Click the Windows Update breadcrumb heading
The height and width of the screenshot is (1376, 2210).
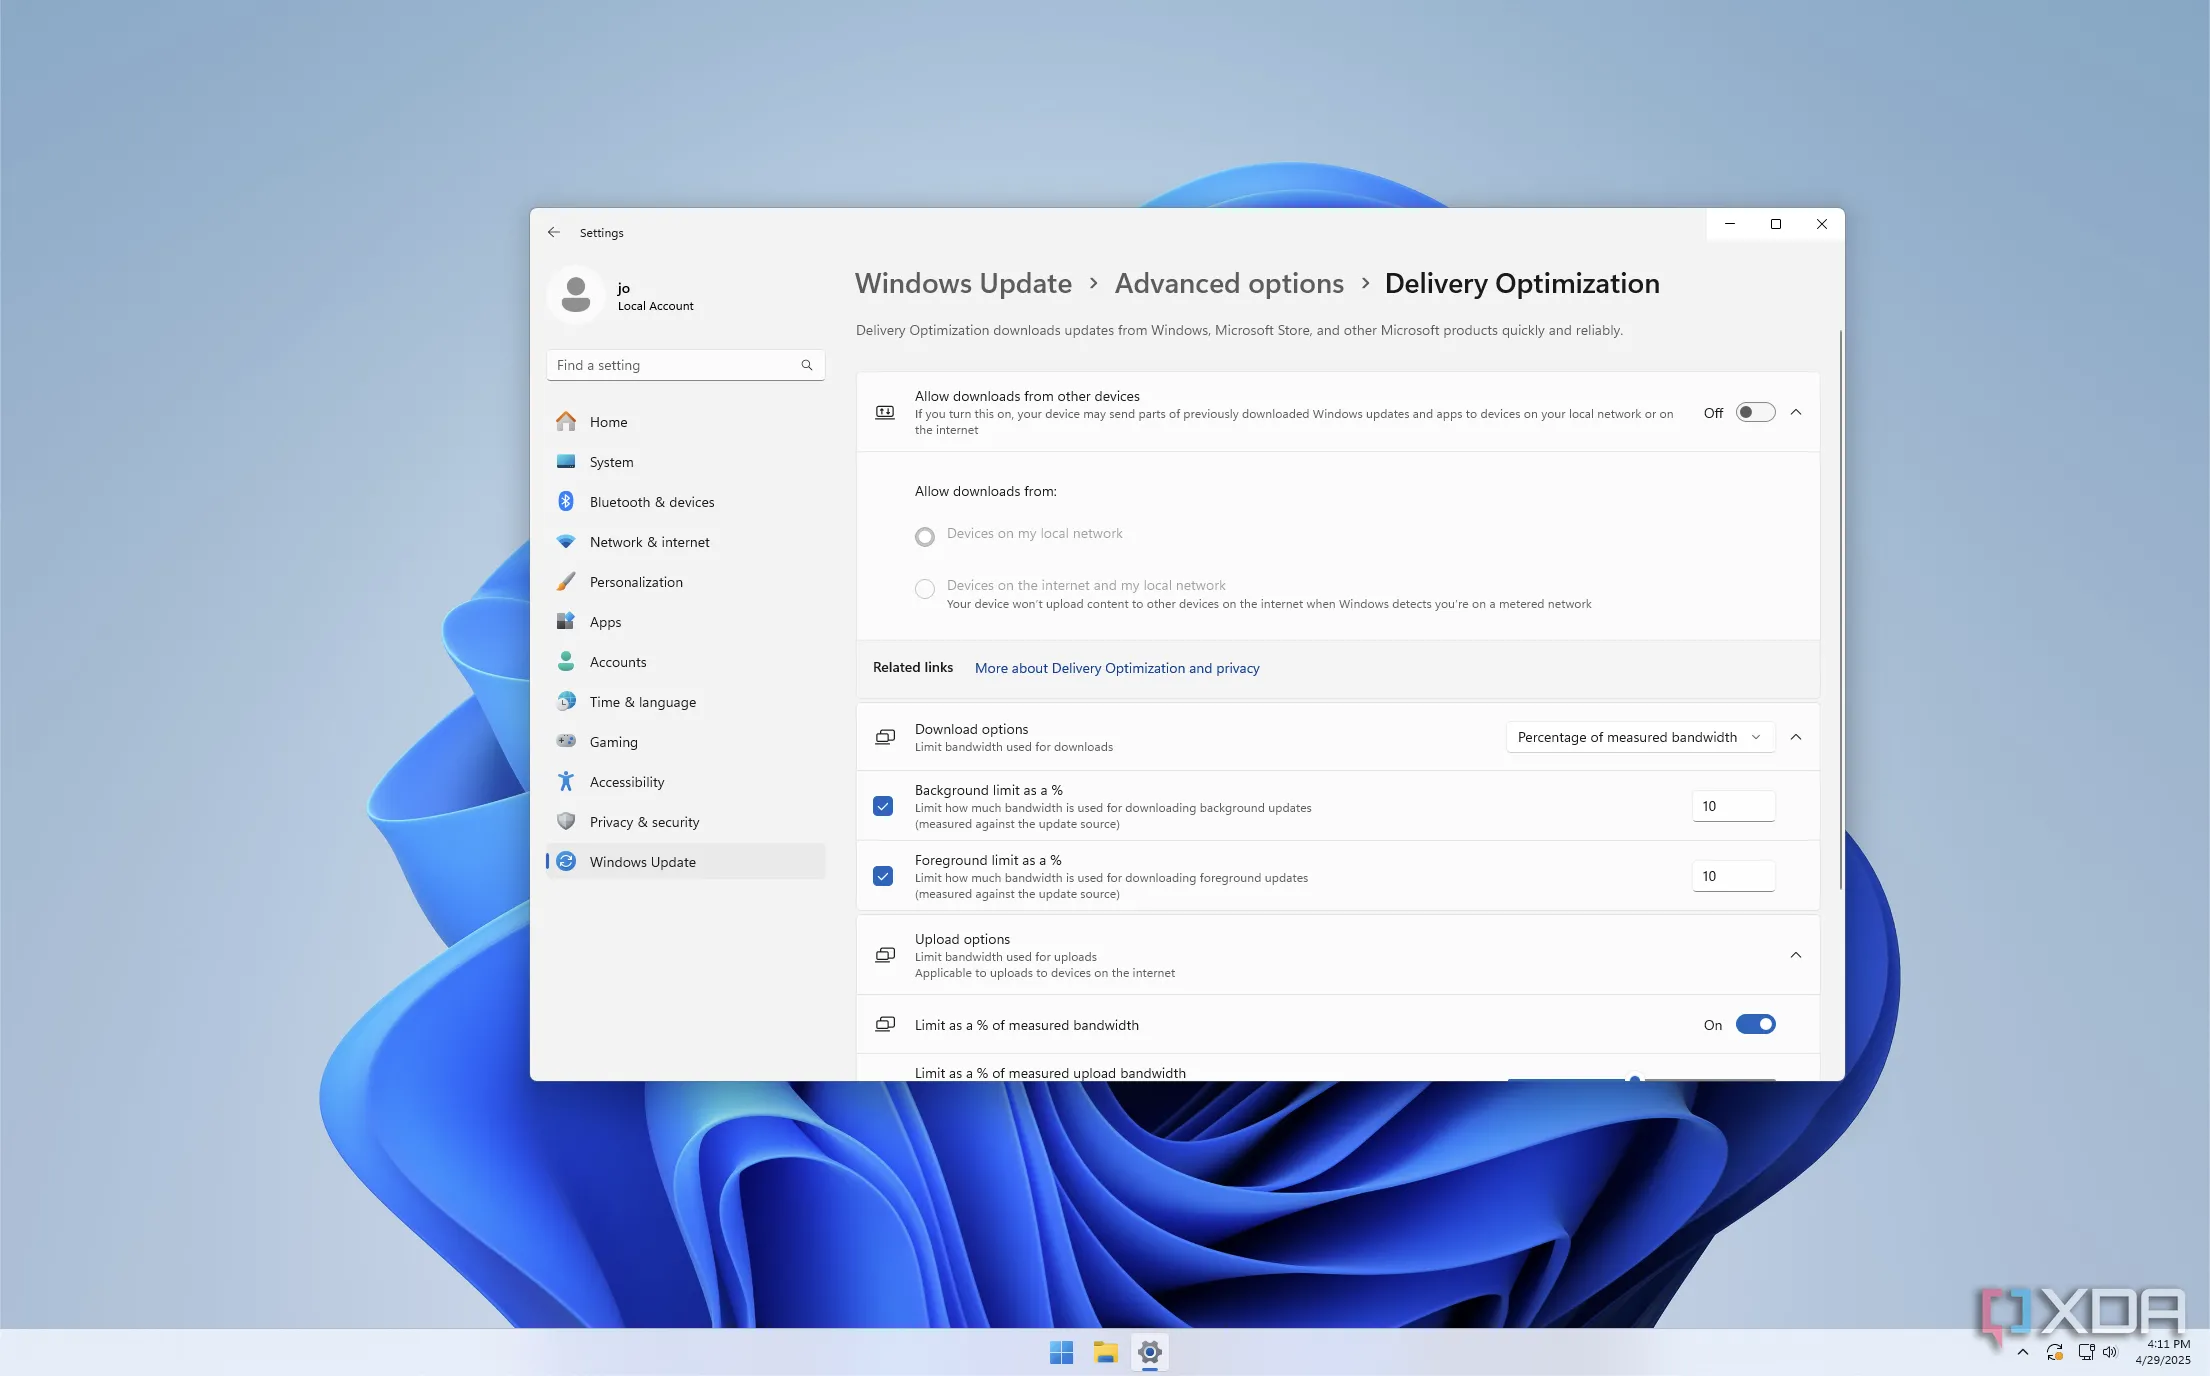point(962,283)
